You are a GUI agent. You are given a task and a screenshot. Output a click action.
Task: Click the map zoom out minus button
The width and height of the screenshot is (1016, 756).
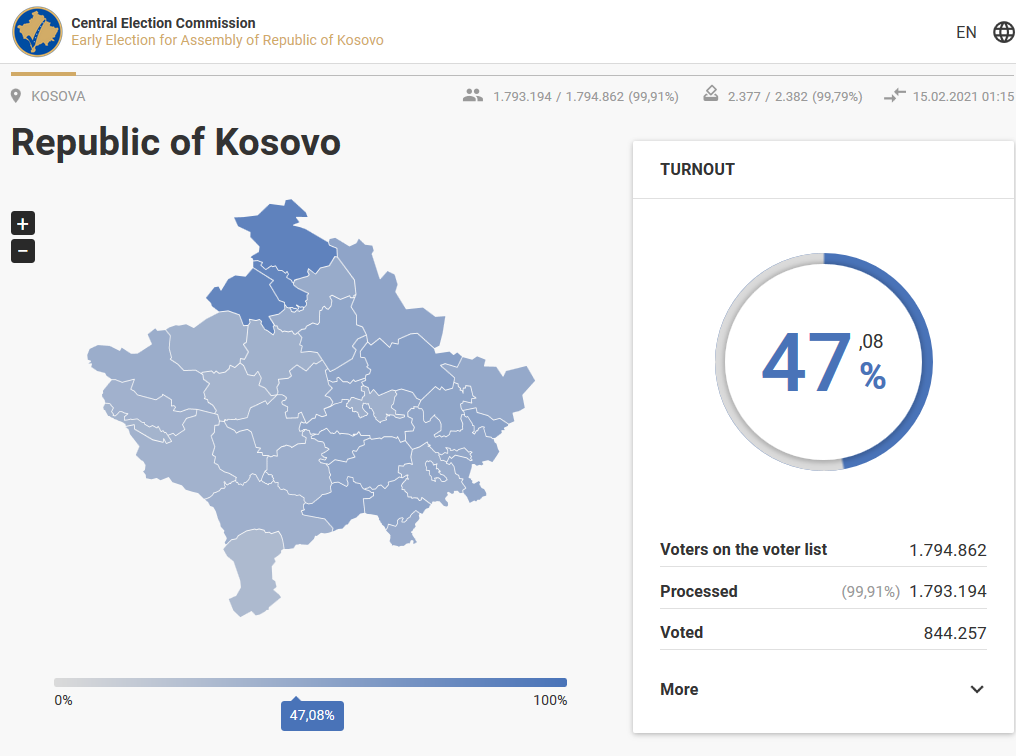tap(23, 251)
